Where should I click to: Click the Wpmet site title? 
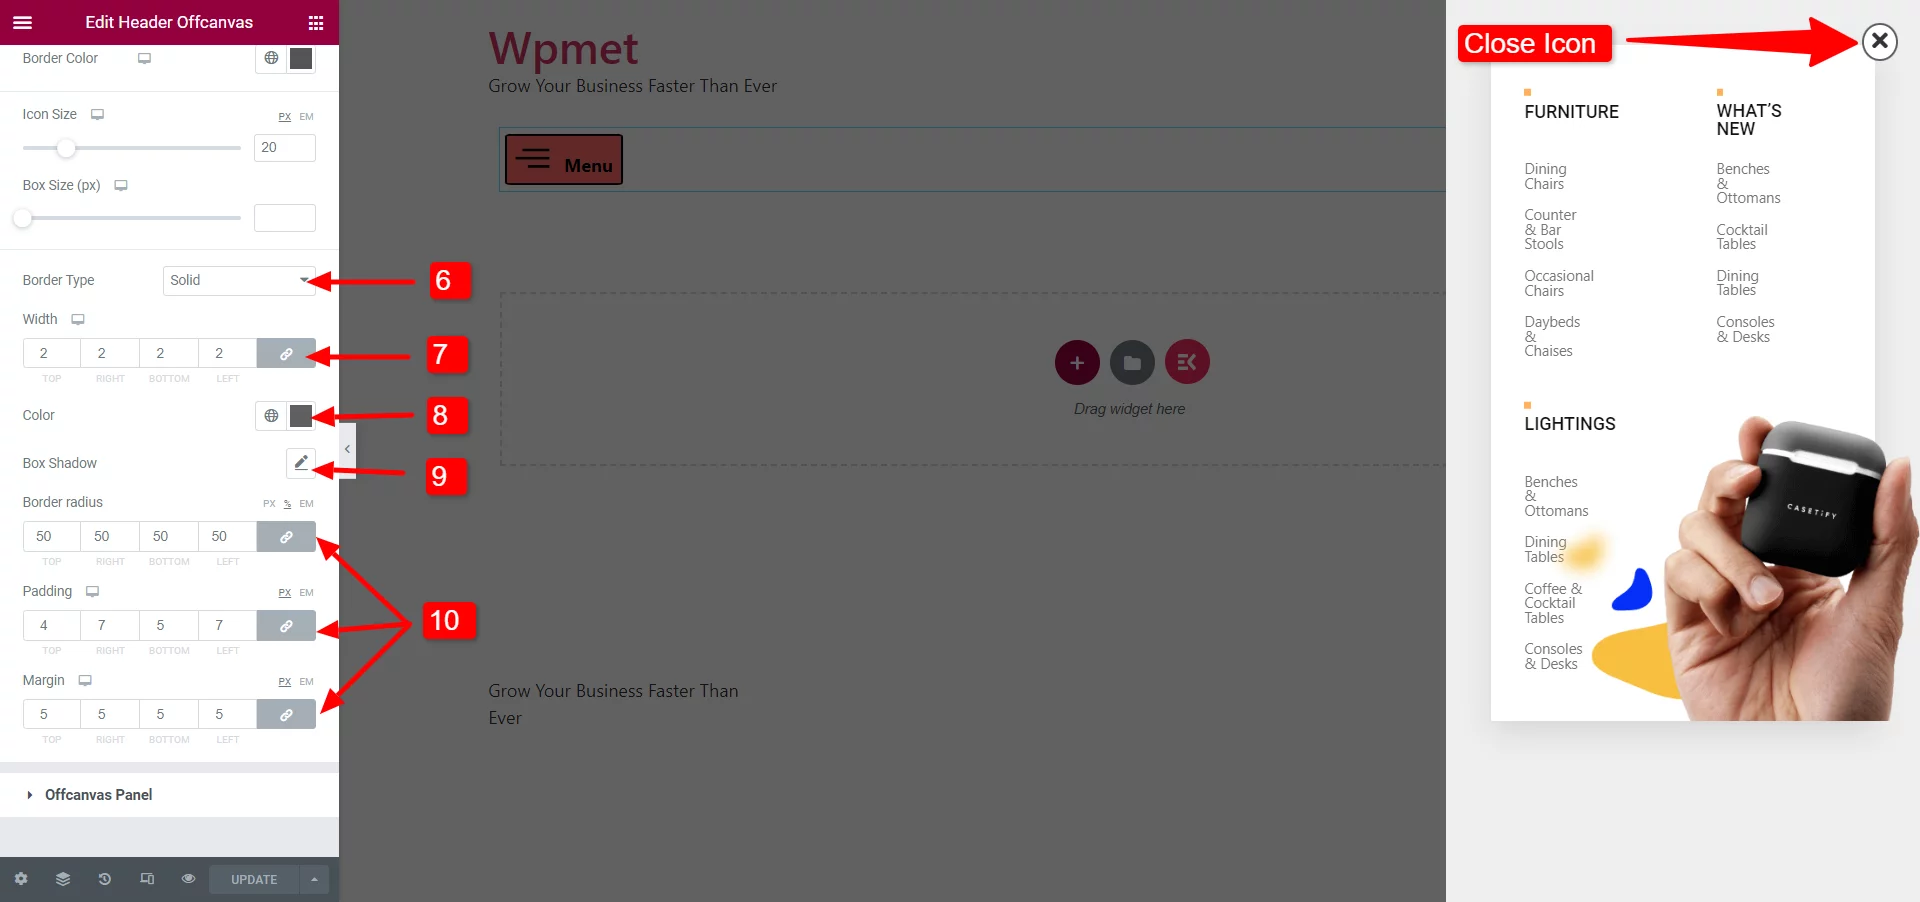(563, 48)
